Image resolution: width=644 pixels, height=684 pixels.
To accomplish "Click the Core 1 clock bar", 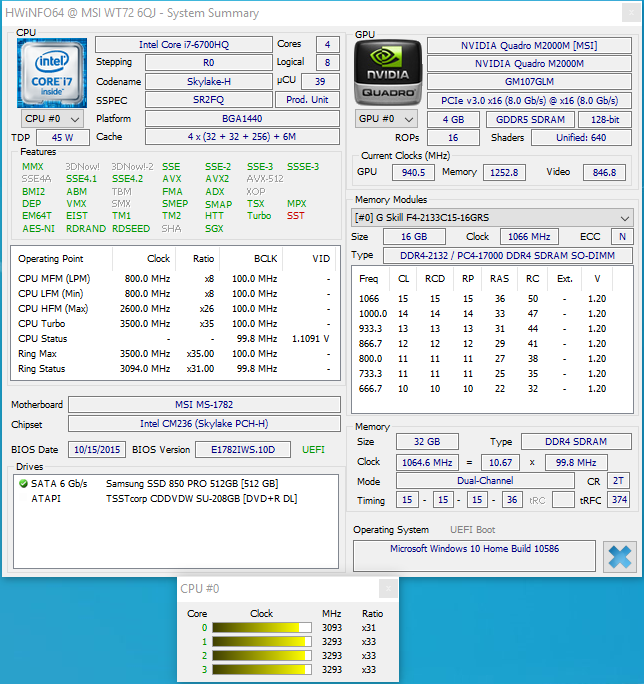I will click(x=262, y=642).
